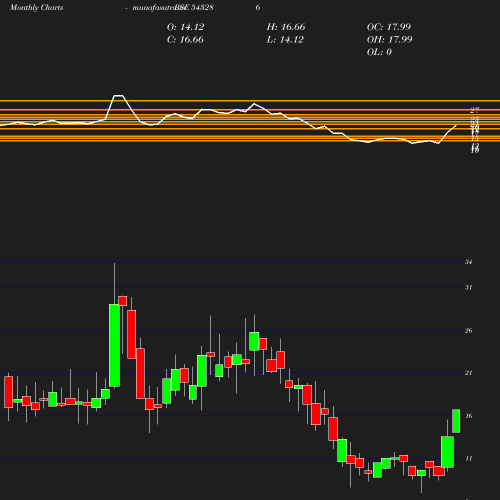
Task: Click the OL: 0 reading
Action: [379, 52]
